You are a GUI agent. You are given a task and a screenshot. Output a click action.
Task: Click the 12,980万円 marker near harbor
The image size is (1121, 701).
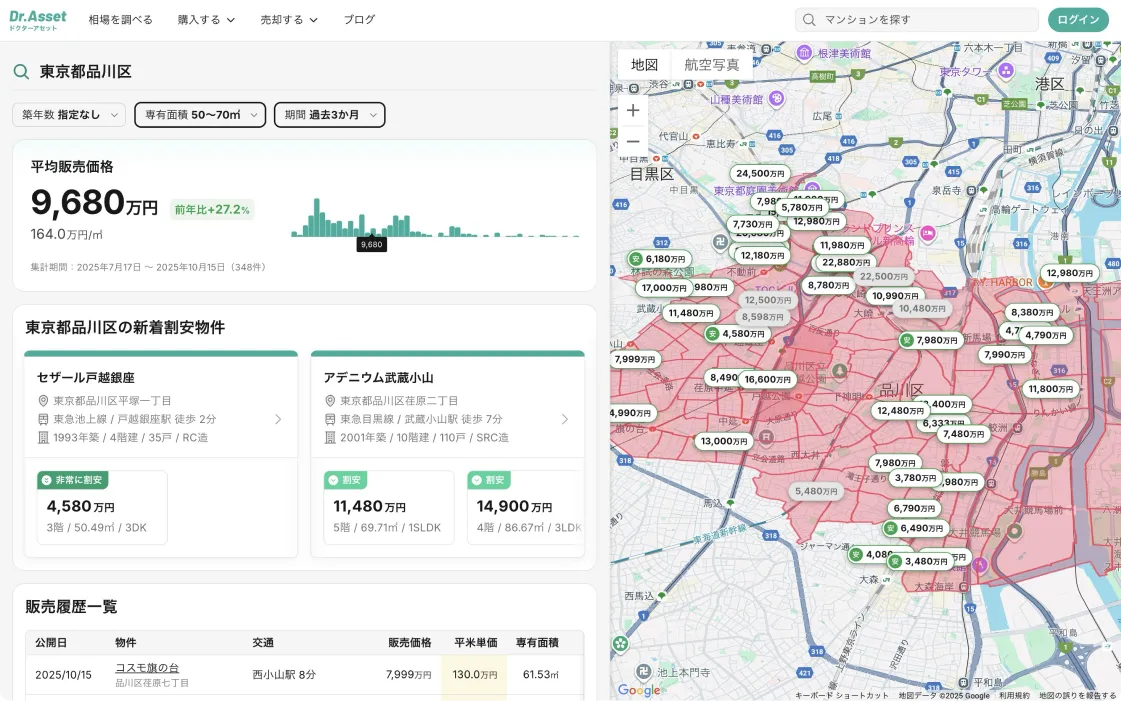tap(1070, 272)
